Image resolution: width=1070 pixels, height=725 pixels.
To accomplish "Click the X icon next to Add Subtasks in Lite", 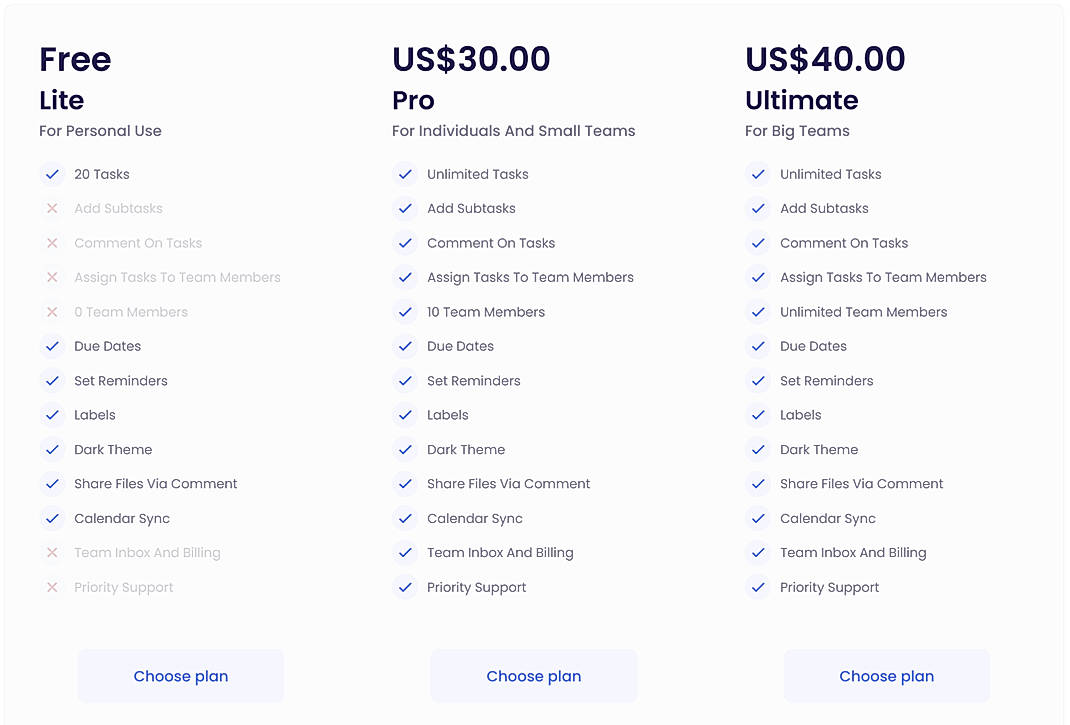I will click(x=52, y=208).
